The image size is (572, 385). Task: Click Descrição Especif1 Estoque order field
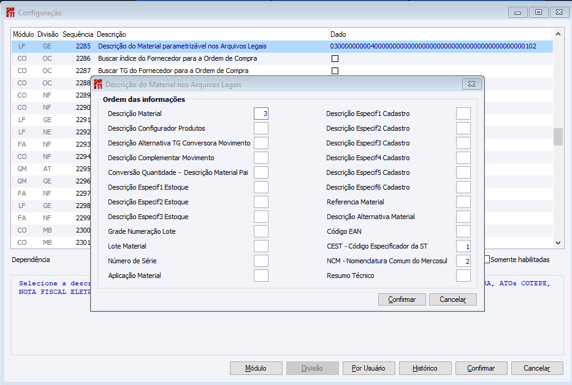pyautogui.click(x=261, y=187)
